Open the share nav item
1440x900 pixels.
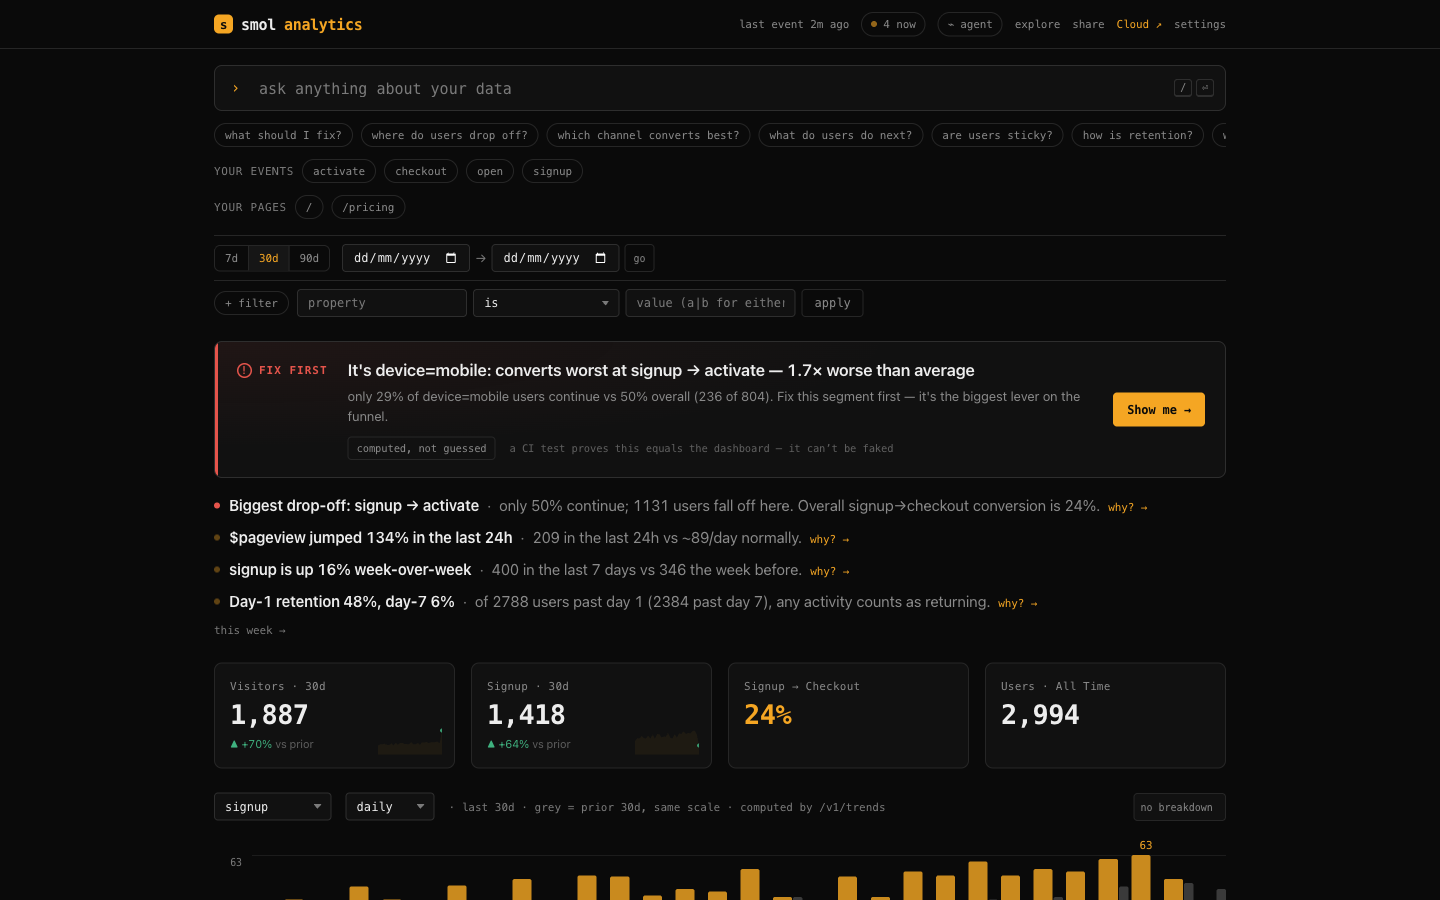1088,24
